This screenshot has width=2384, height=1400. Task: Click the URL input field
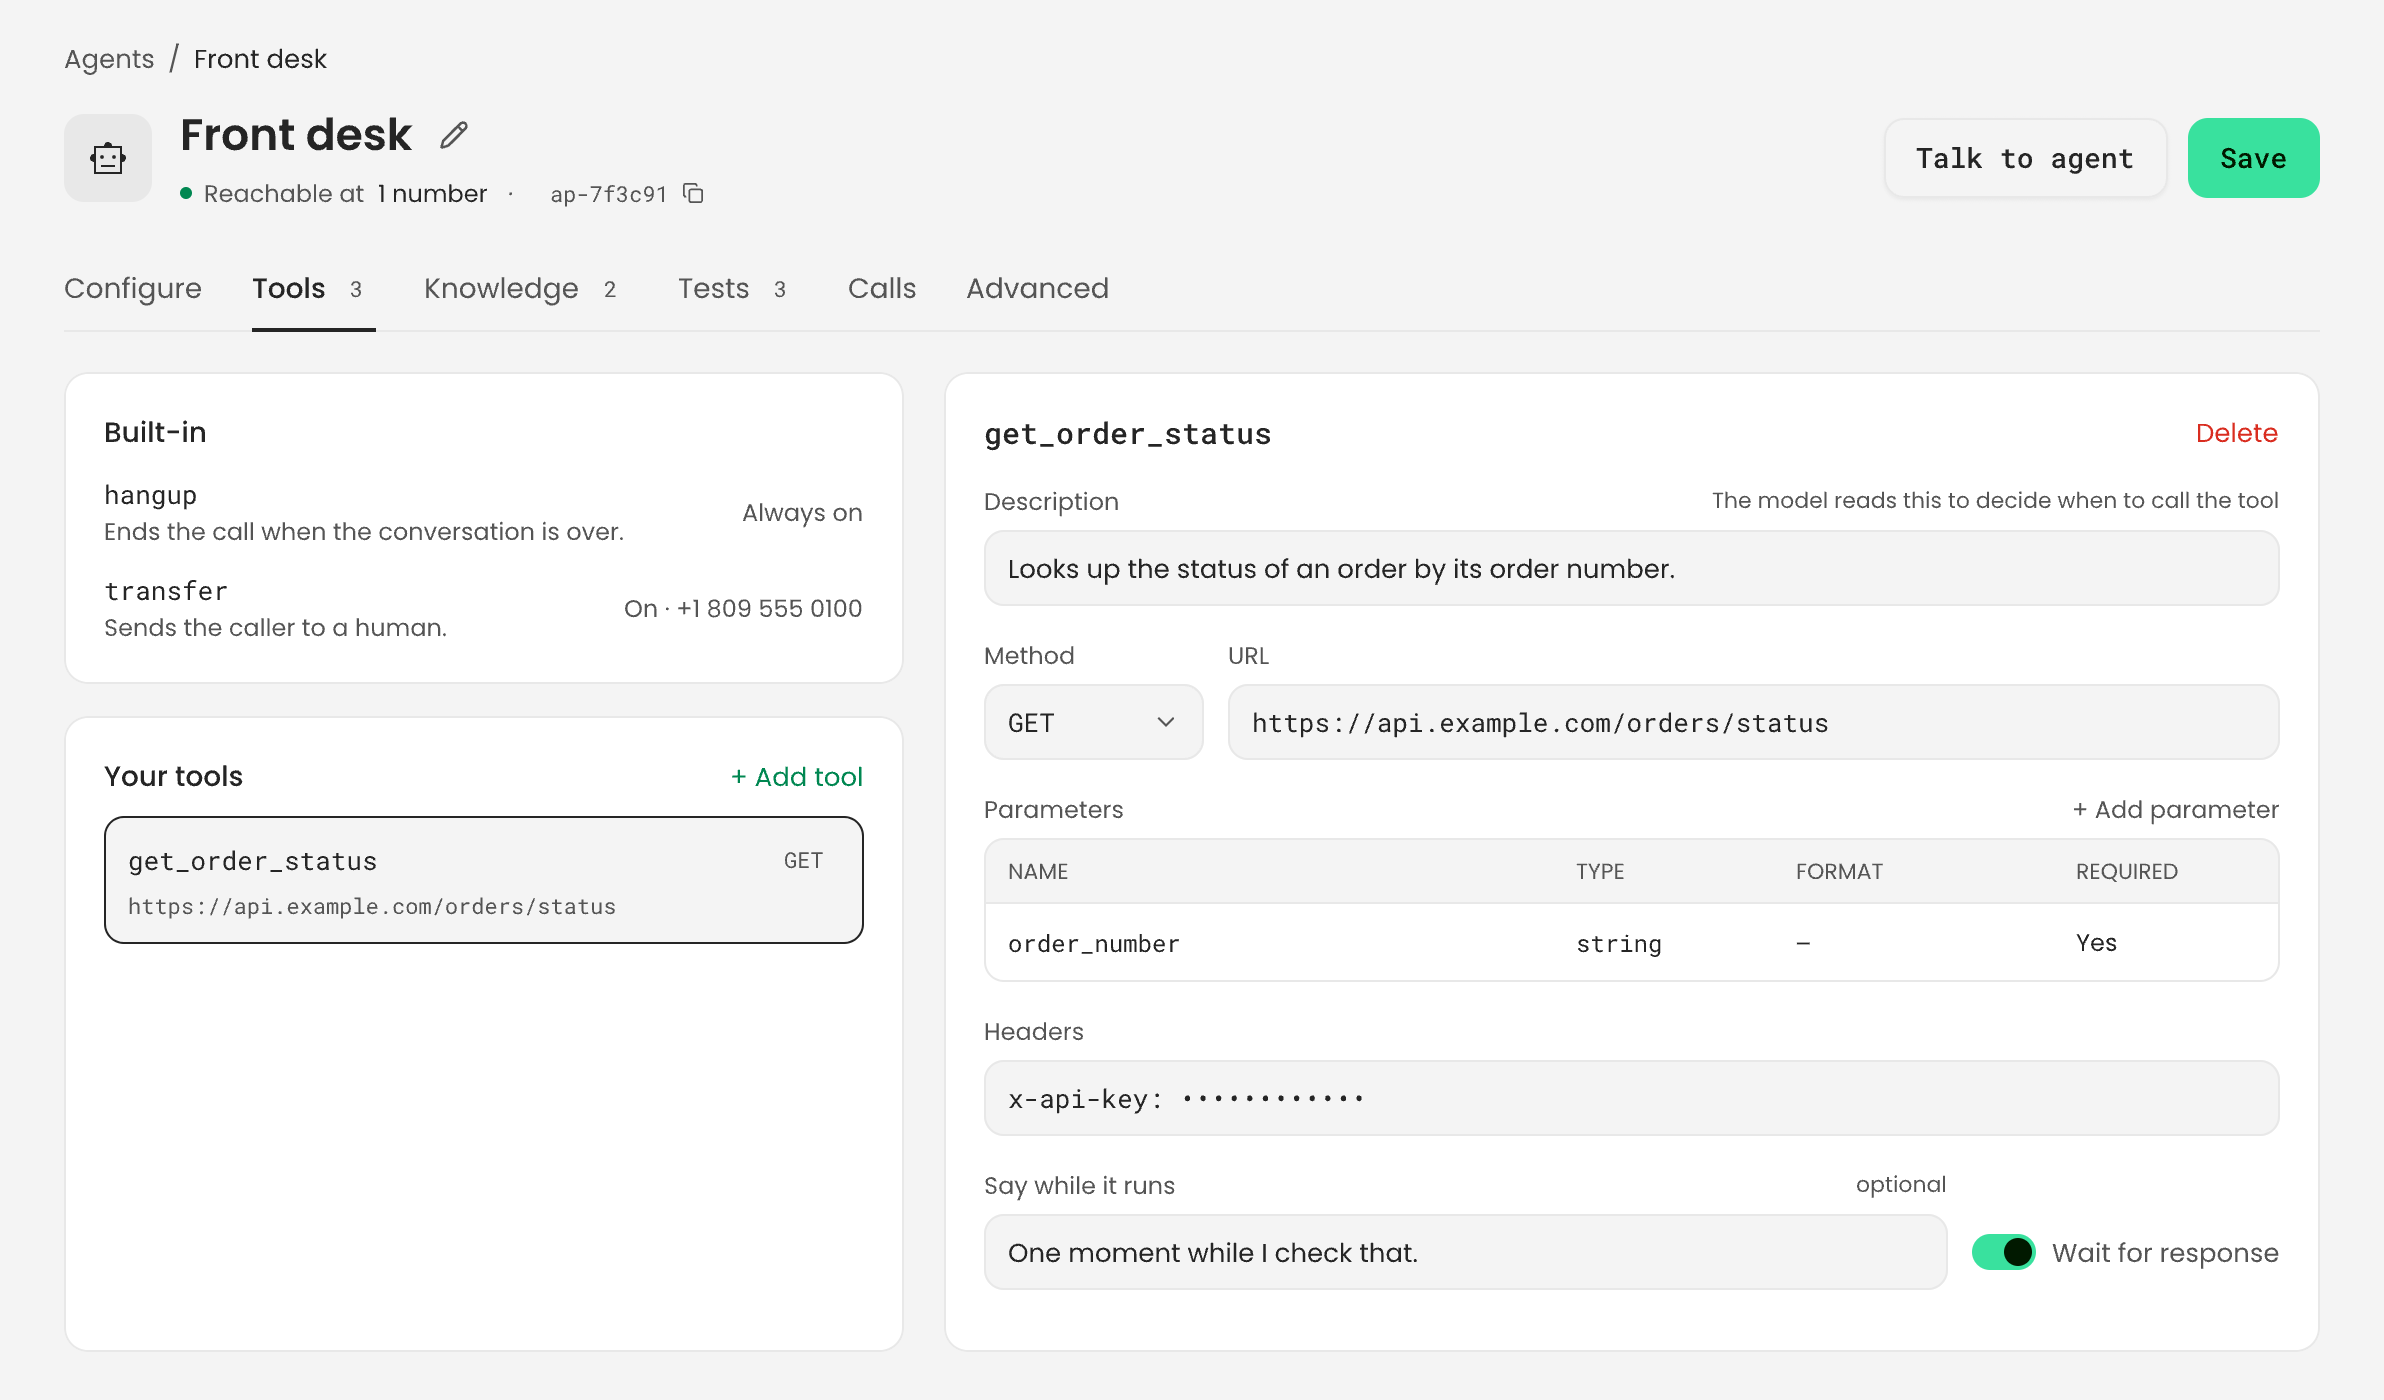(1753, 722)
